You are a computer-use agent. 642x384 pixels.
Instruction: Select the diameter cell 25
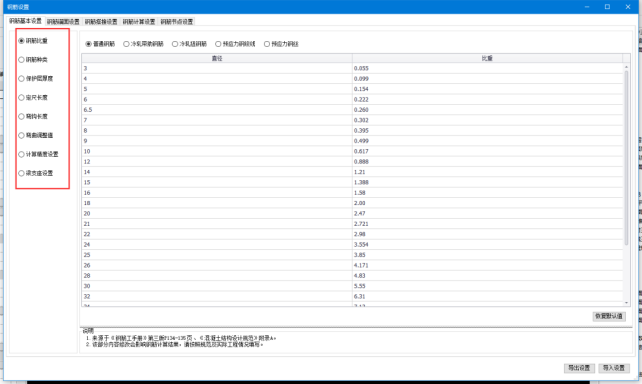point(217,255)
